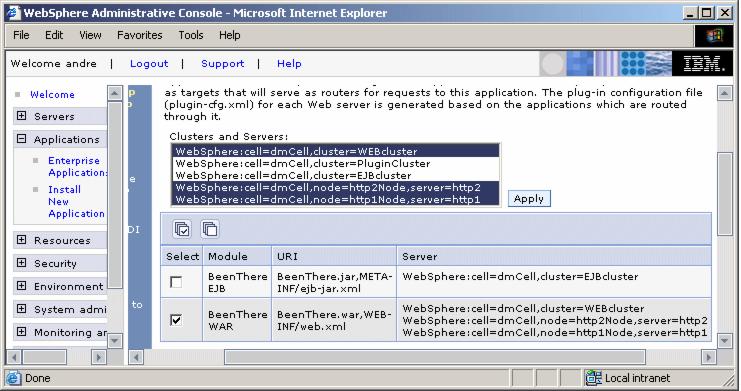741x391 pixels.
Task: Check the BeenThere EJB module checkbox
Action: [x=176, y=282]
